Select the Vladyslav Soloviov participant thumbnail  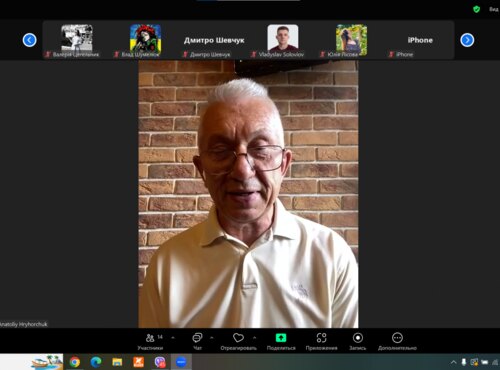(283, 40)
